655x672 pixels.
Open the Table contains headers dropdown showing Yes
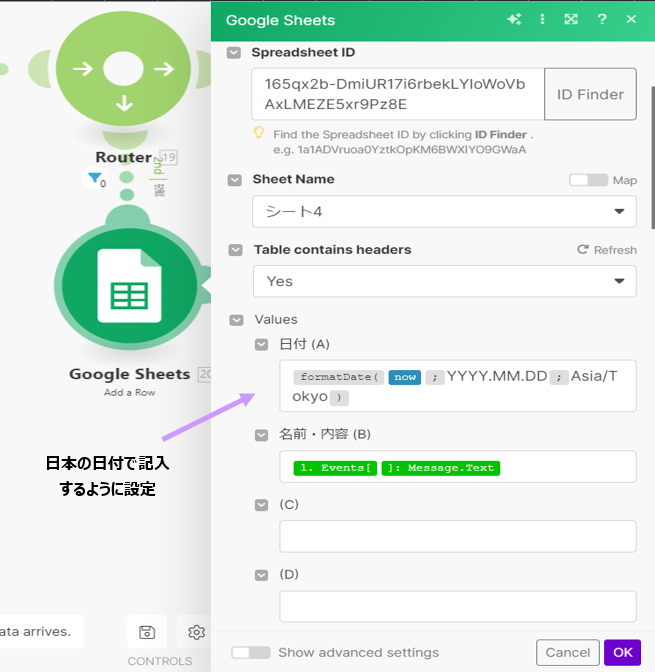click(x=445, y=281)
